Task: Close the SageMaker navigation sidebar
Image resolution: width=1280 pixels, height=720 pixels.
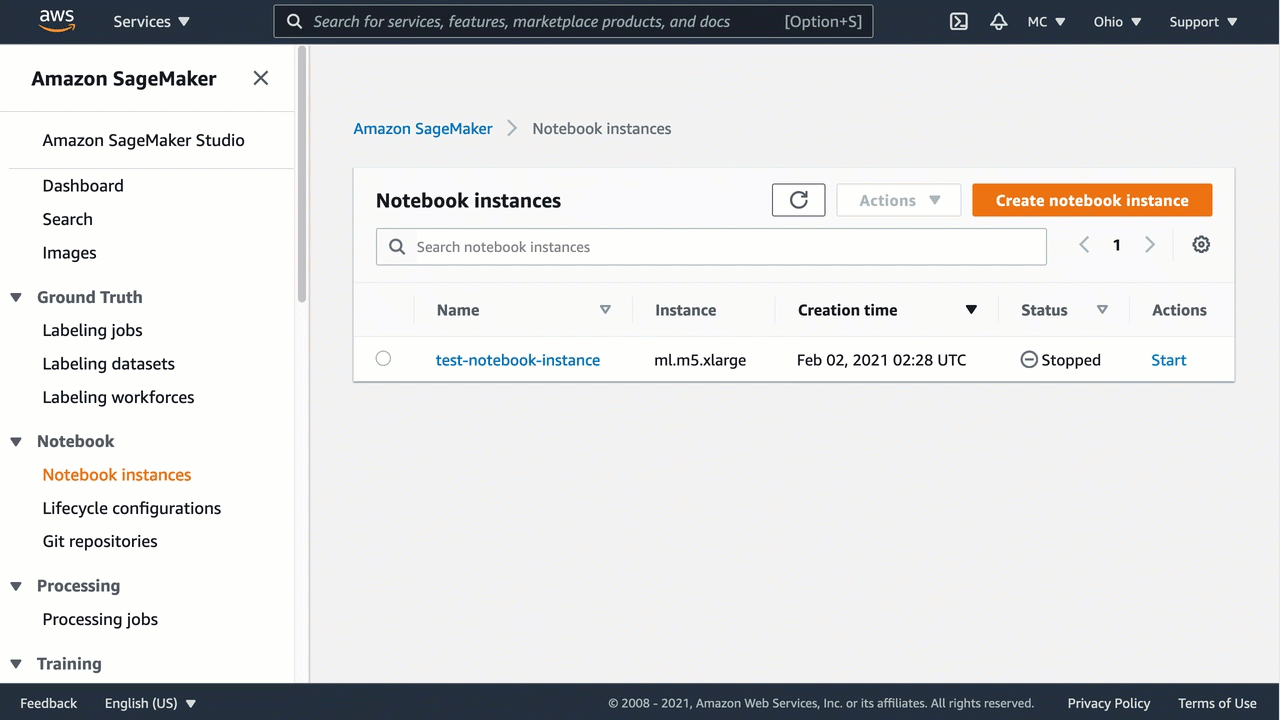Action: click(260, 78)
